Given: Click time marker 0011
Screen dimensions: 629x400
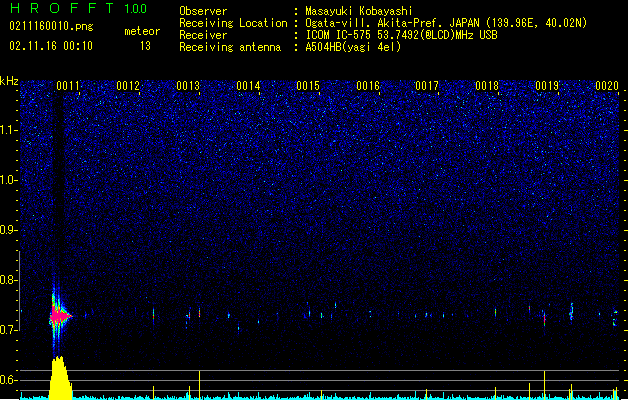Looking at the screenshot, I should point(68,86).
